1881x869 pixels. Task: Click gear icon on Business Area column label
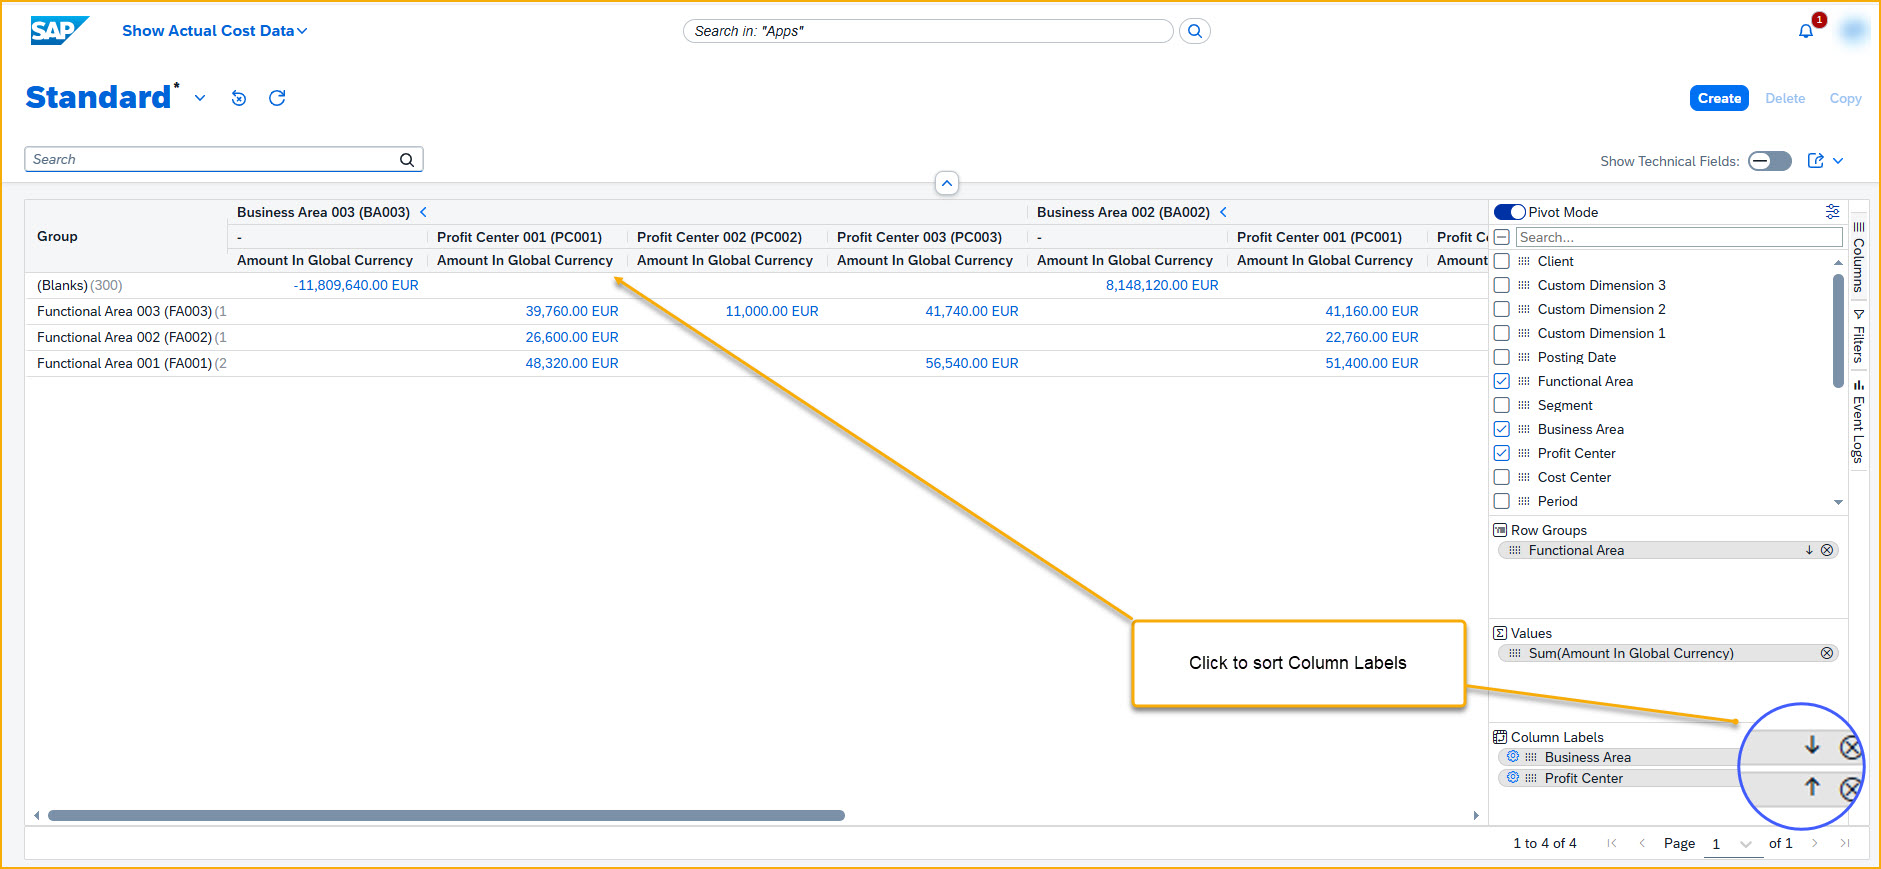(x=1513, y=757)
